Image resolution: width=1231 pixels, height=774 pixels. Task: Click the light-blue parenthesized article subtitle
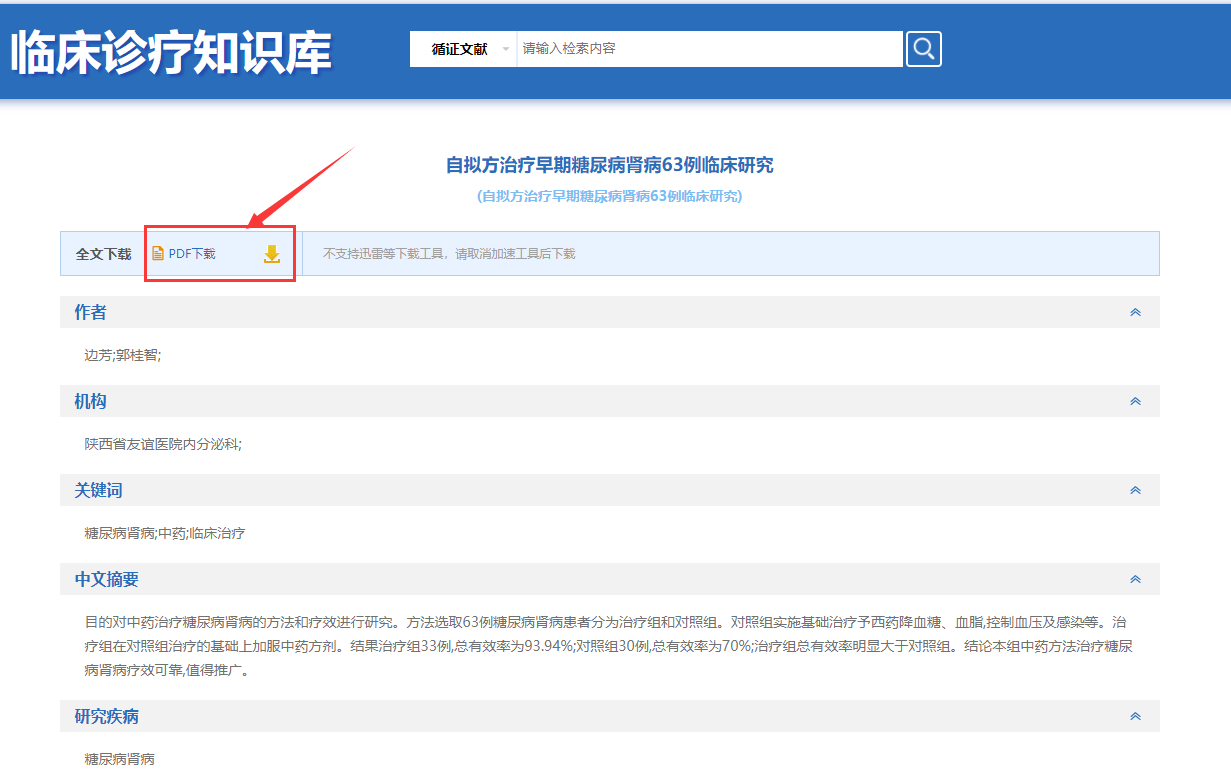point(609,196)
